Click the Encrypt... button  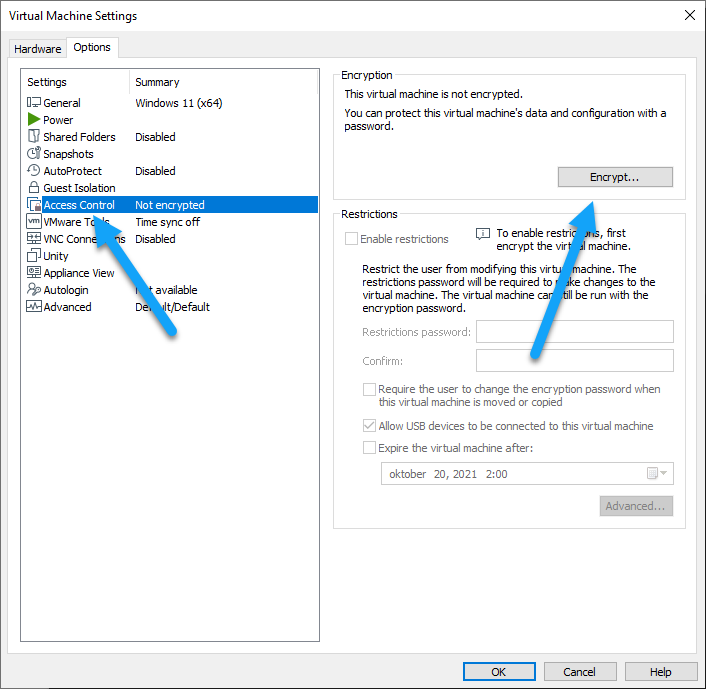point(615,177)
